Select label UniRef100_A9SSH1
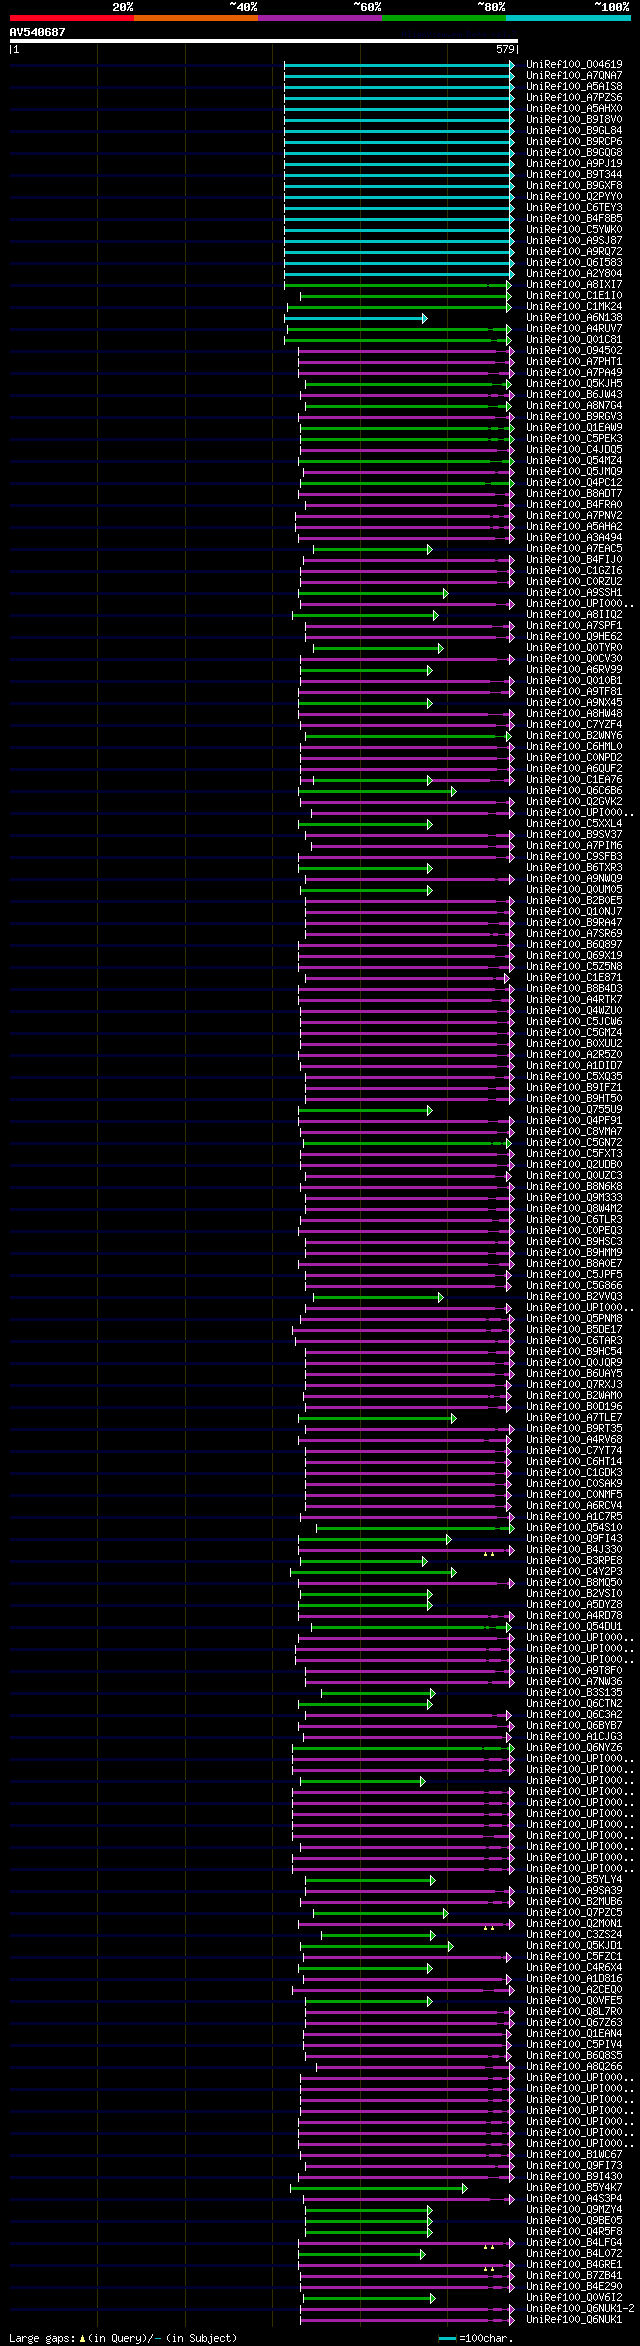Screen dimensions: 640x2346 tap(574, 593)
